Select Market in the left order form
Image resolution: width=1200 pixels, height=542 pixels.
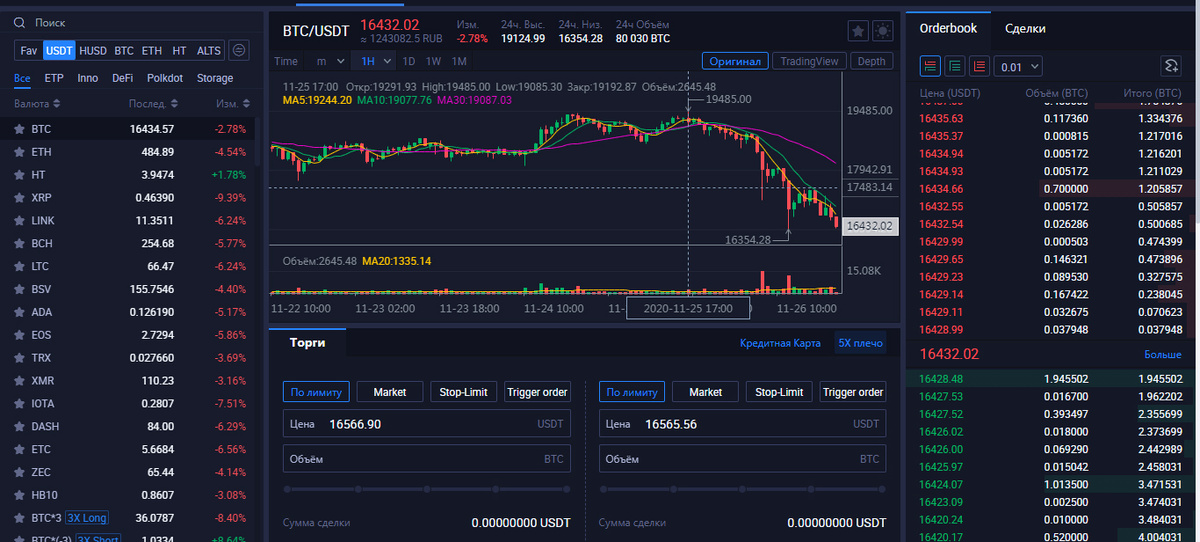tap(390, 392)
